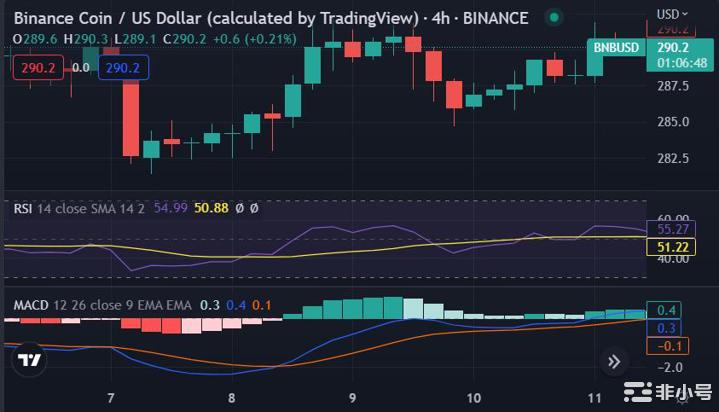719x412 pixels.
Task: Click the 285.0 level on price axis
Action: [672, 122]
